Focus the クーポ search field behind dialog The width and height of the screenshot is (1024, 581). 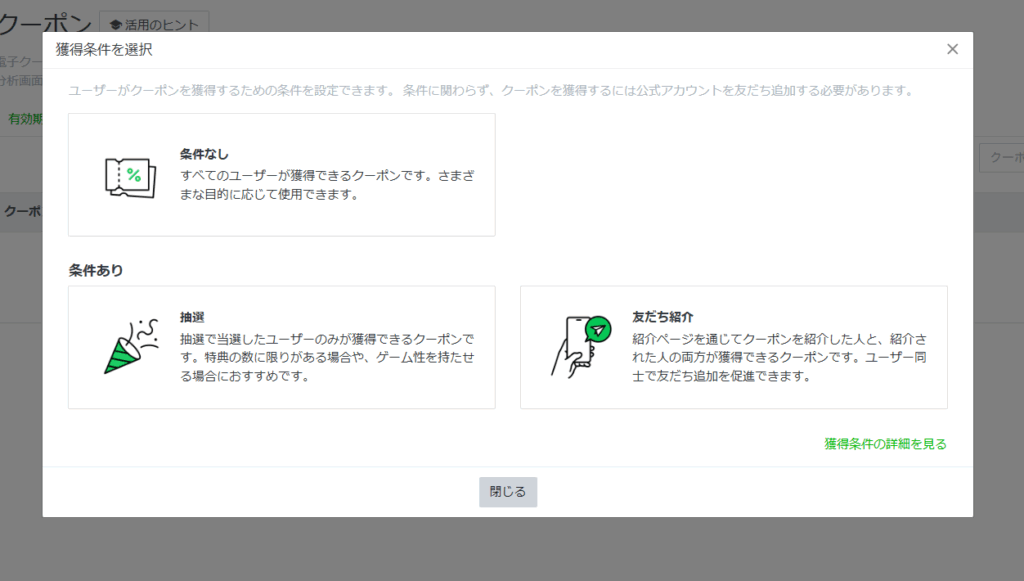(1000, 158)
